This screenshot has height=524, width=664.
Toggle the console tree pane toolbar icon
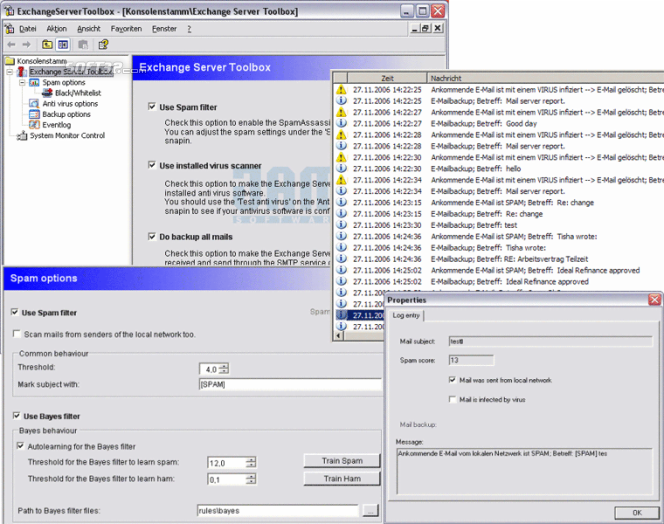63,44
